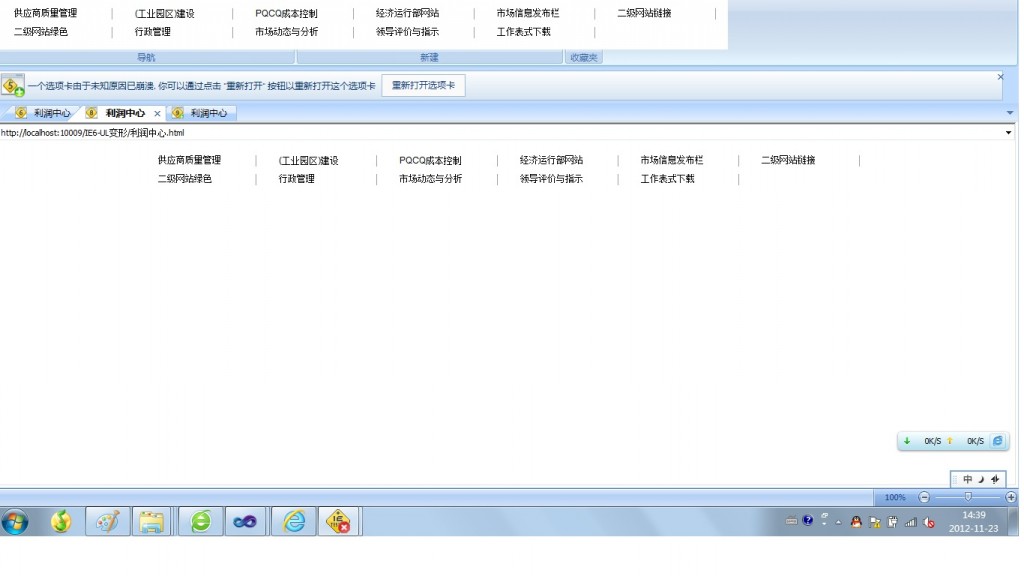Viewport: 1024px width, 576px height.
Task: Click the blue help tray icon
Action: click(x=808, y=520)
